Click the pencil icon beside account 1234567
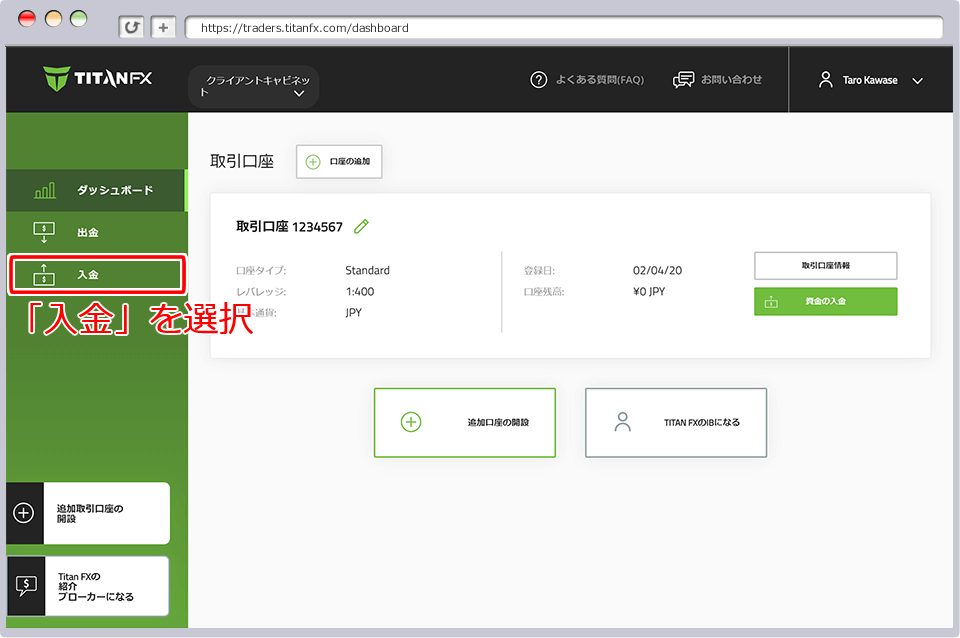This screenshot has height=638, width=960. click(361, 227)
